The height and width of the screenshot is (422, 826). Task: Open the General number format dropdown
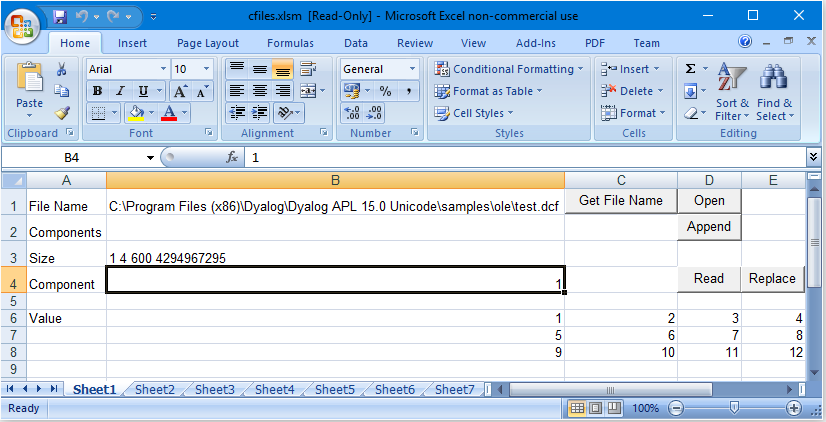click(412, 69)
